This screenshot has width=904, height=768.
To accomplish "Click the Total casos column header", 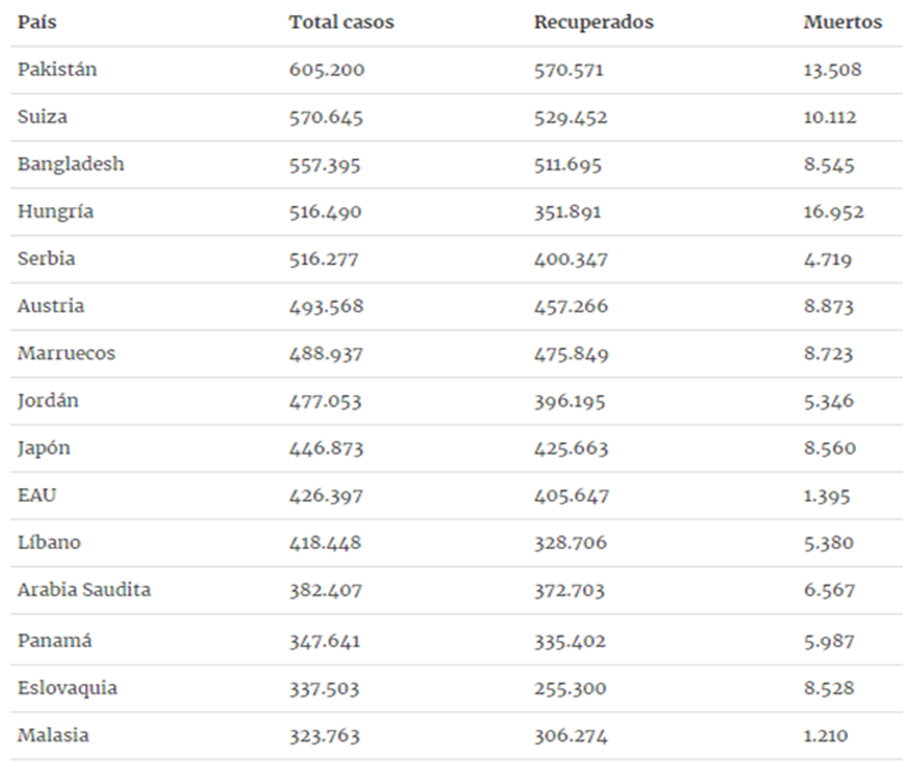I will [x=341, y=22].
